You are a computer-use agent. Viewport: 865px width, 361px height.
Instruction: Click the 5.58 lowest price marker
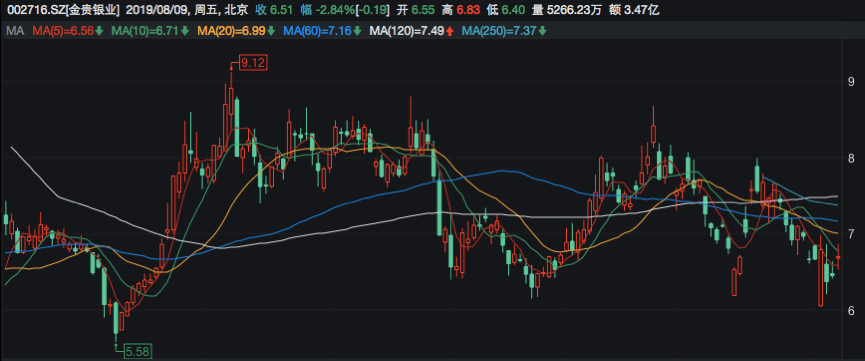(138, 351)
